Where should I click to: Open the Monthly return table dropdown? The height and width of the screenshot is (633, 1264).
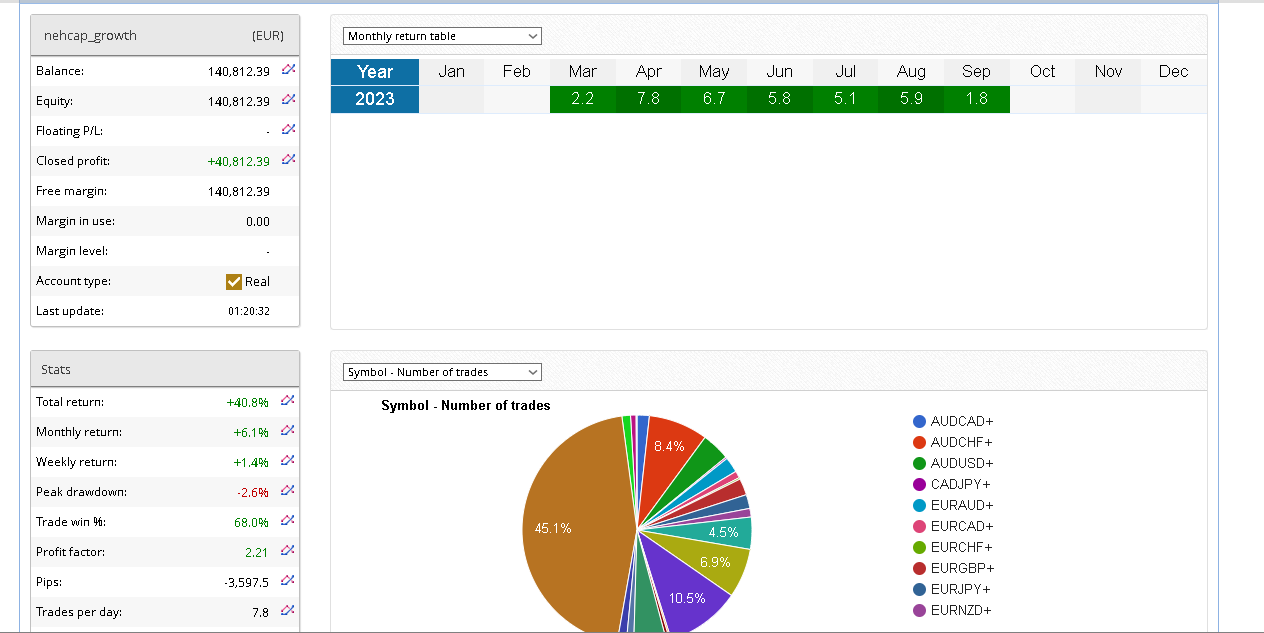tap(442, 36)
